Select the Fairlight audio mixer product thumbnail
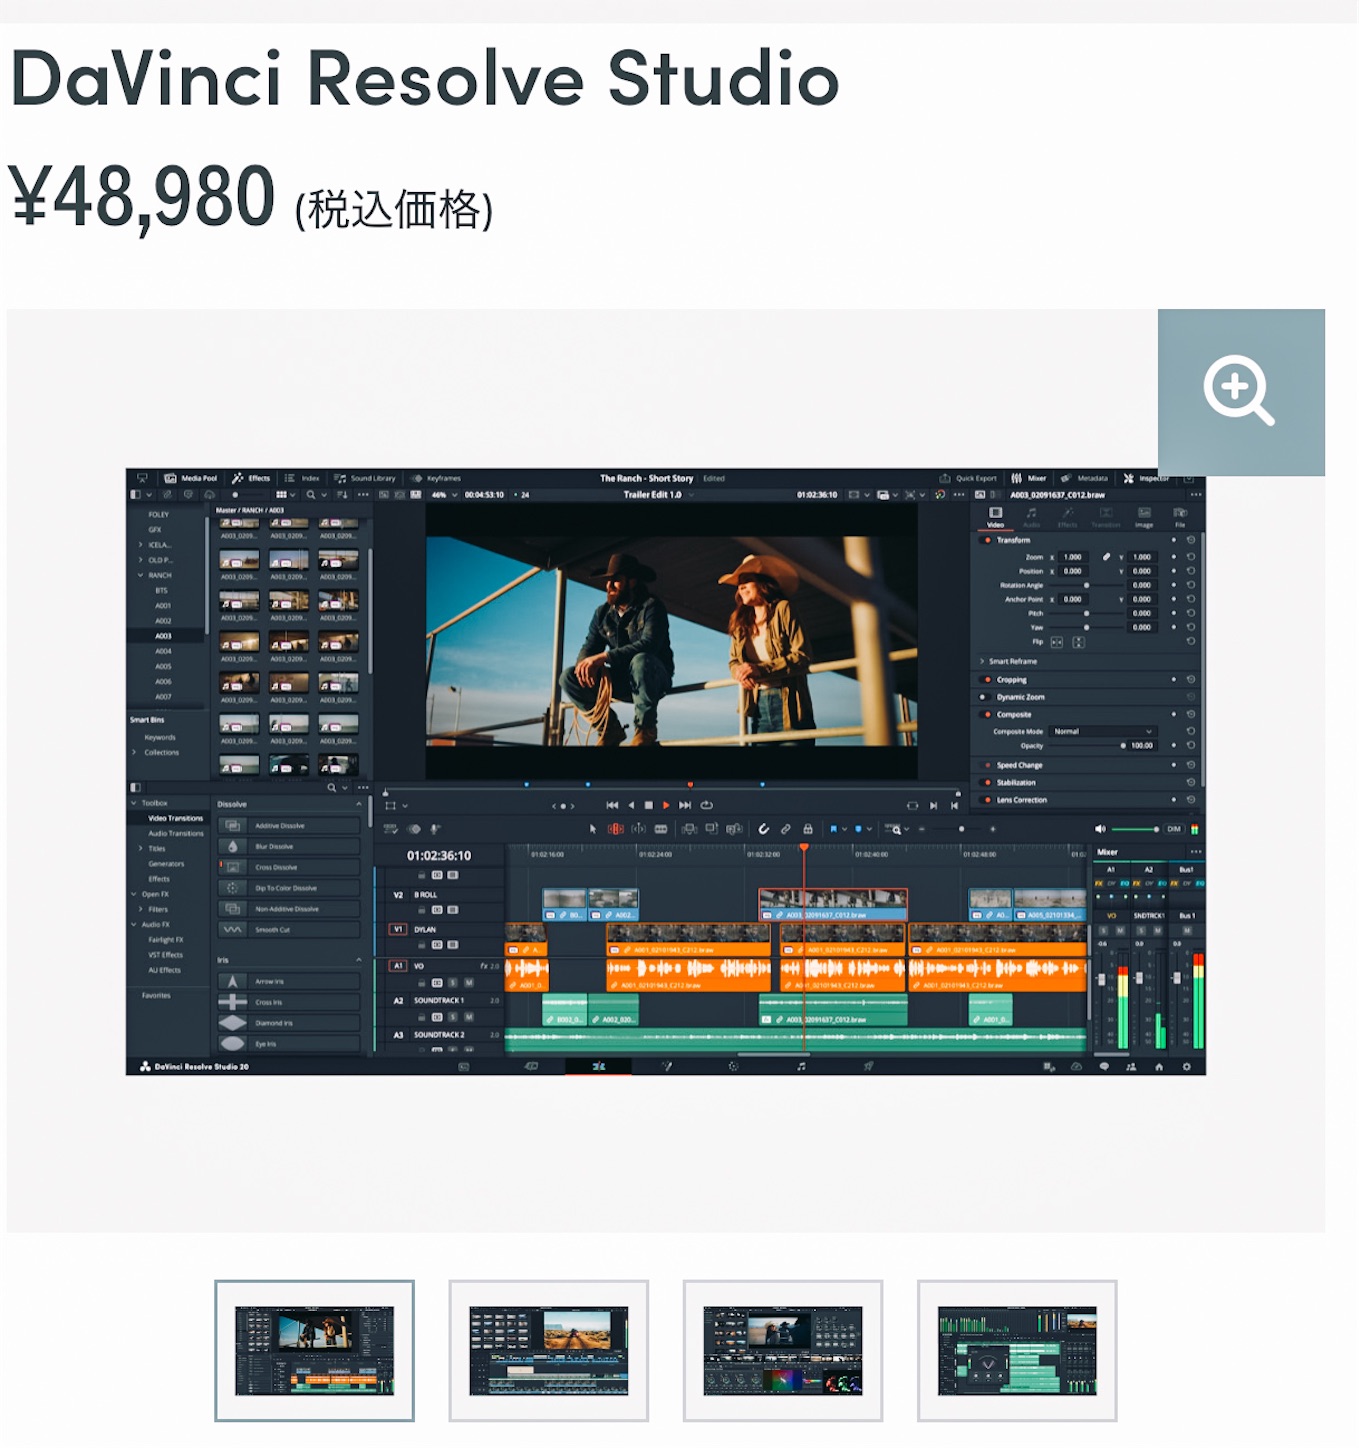The height and width of the screenshot is (1448, 1359). pos(1017,1351)
